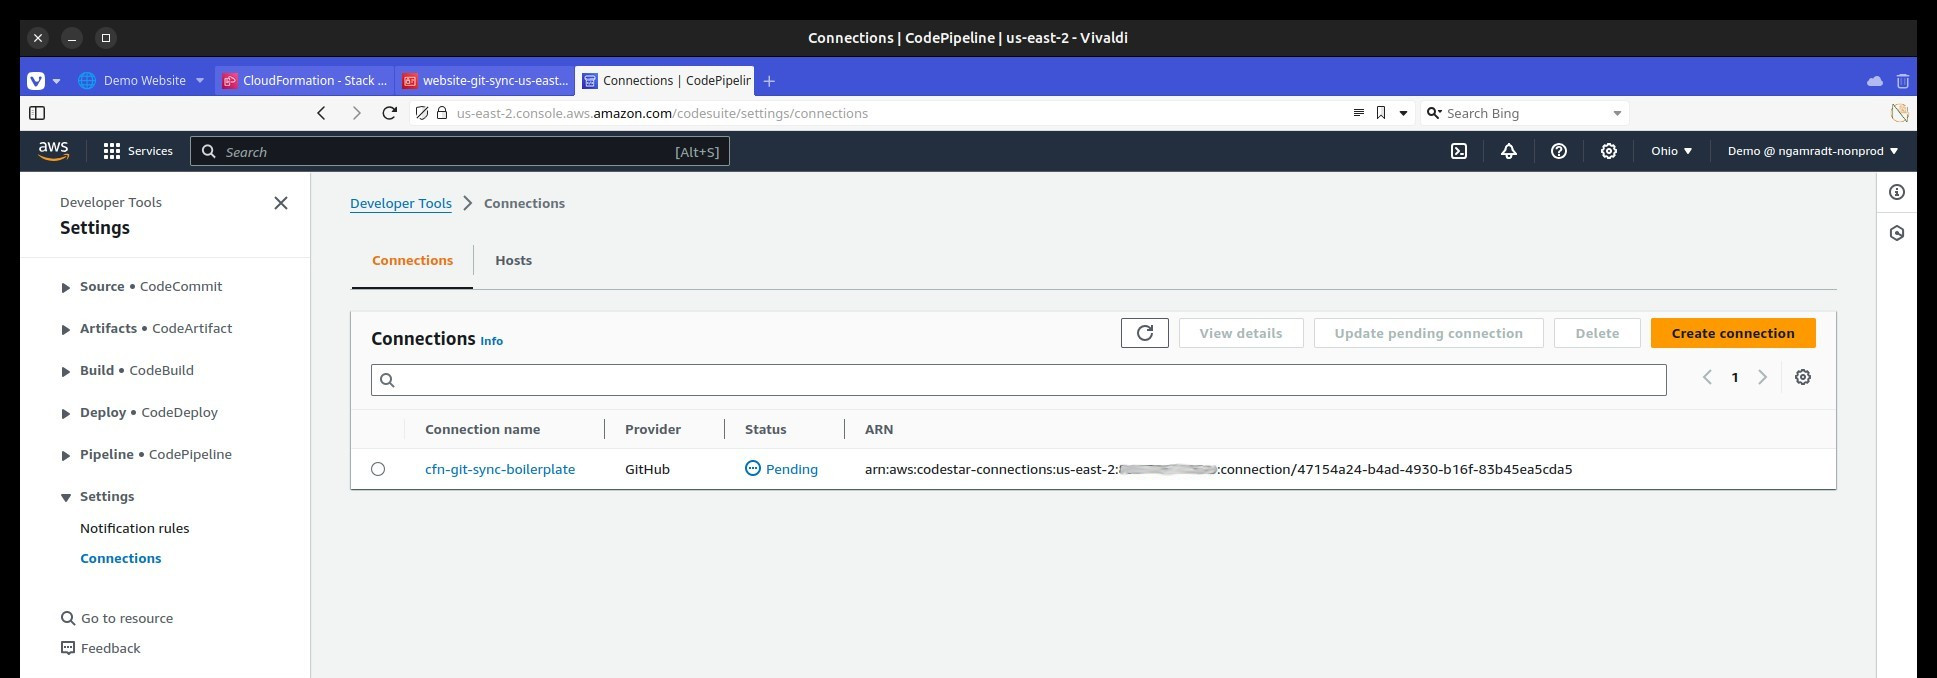Open the content blocker shield icon
The height and width of the screenshot is (678, 1937).
422,113
